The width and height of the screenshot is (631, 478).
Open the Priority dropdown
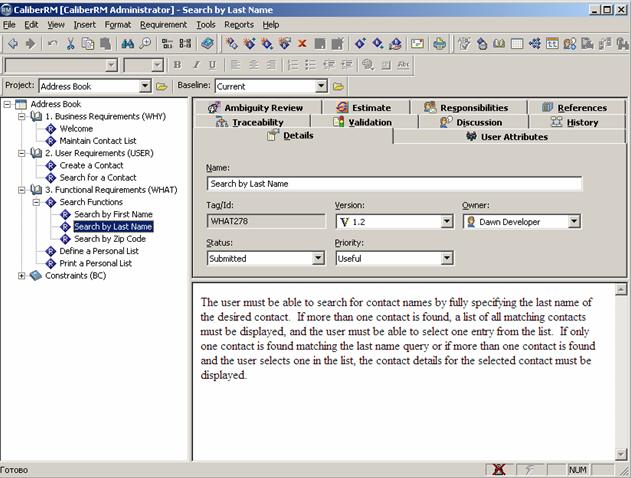[447, 258]
